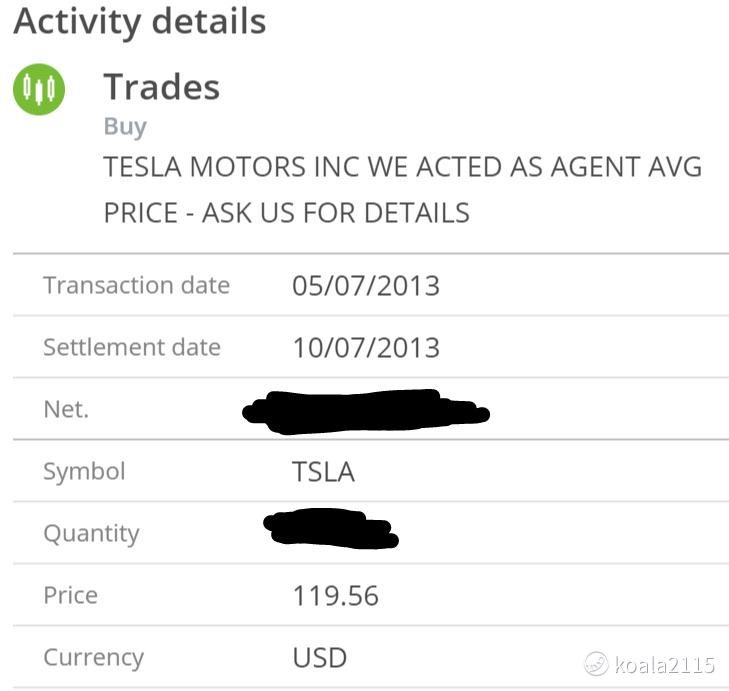Click the koala2115 watermark logo icon
Image resolution: width=729 pixels, height=691 pixels.
click(x=596, y=664)
